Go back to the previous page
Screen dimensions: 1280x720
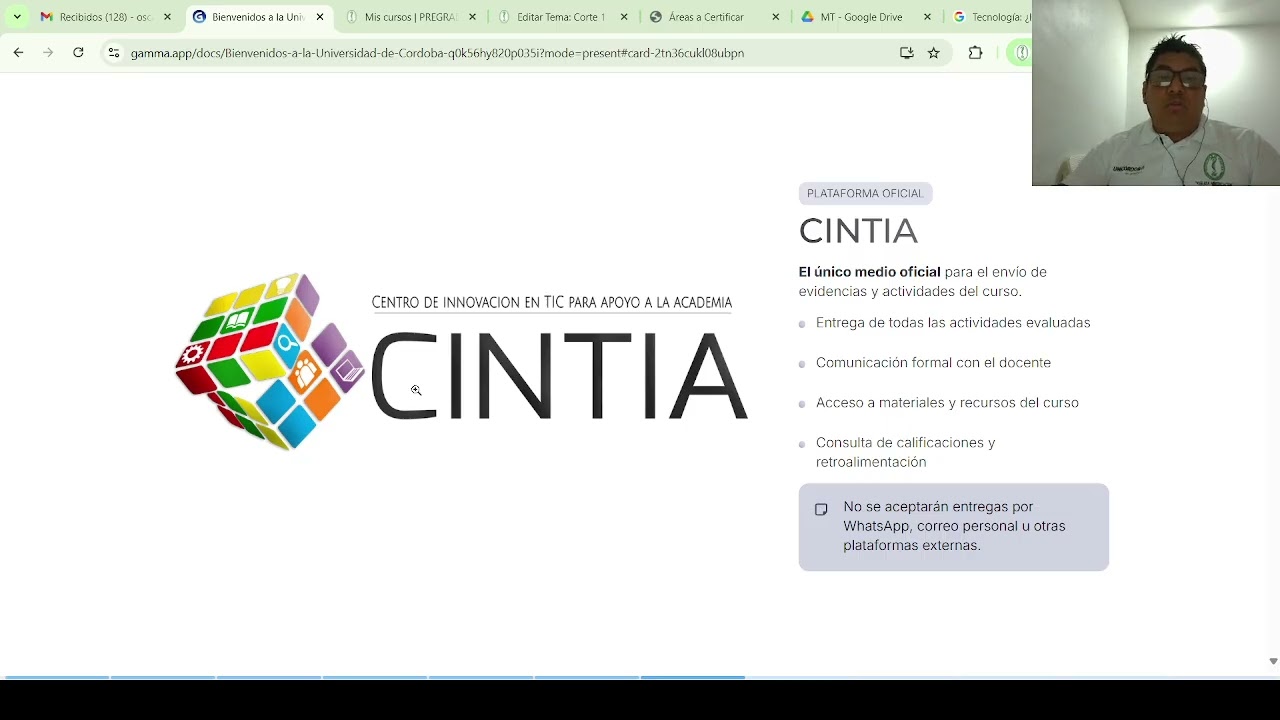click(18, 53)
